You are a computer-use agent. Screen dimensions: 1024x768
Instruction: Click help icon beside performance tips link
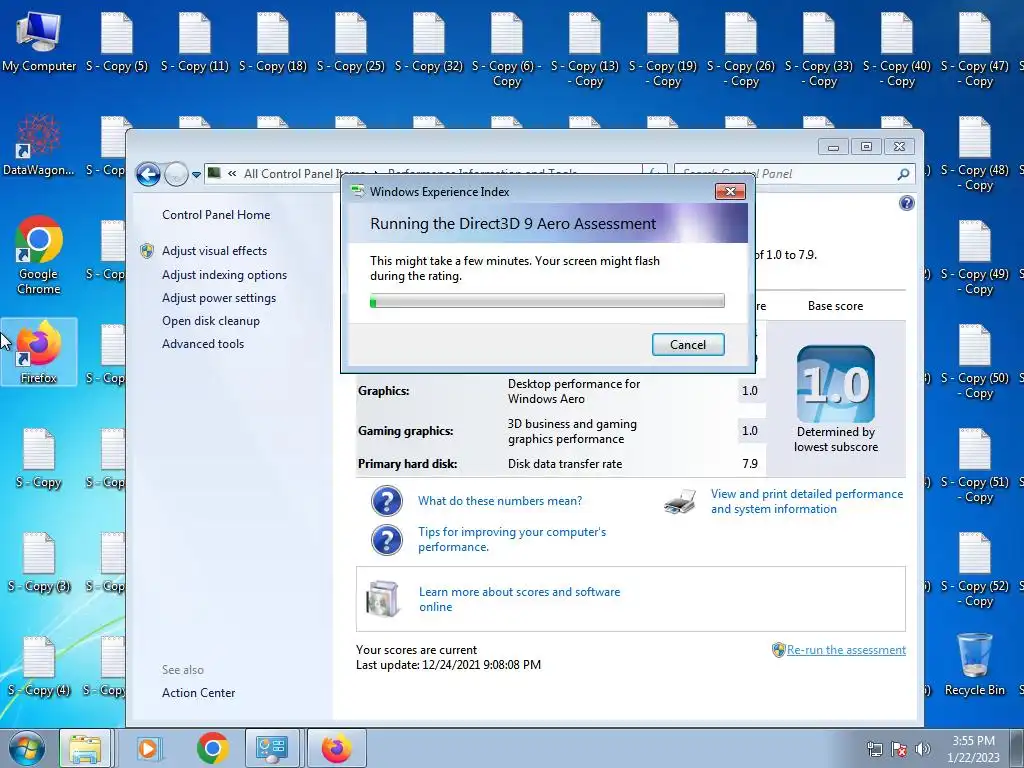click(387, 540)
